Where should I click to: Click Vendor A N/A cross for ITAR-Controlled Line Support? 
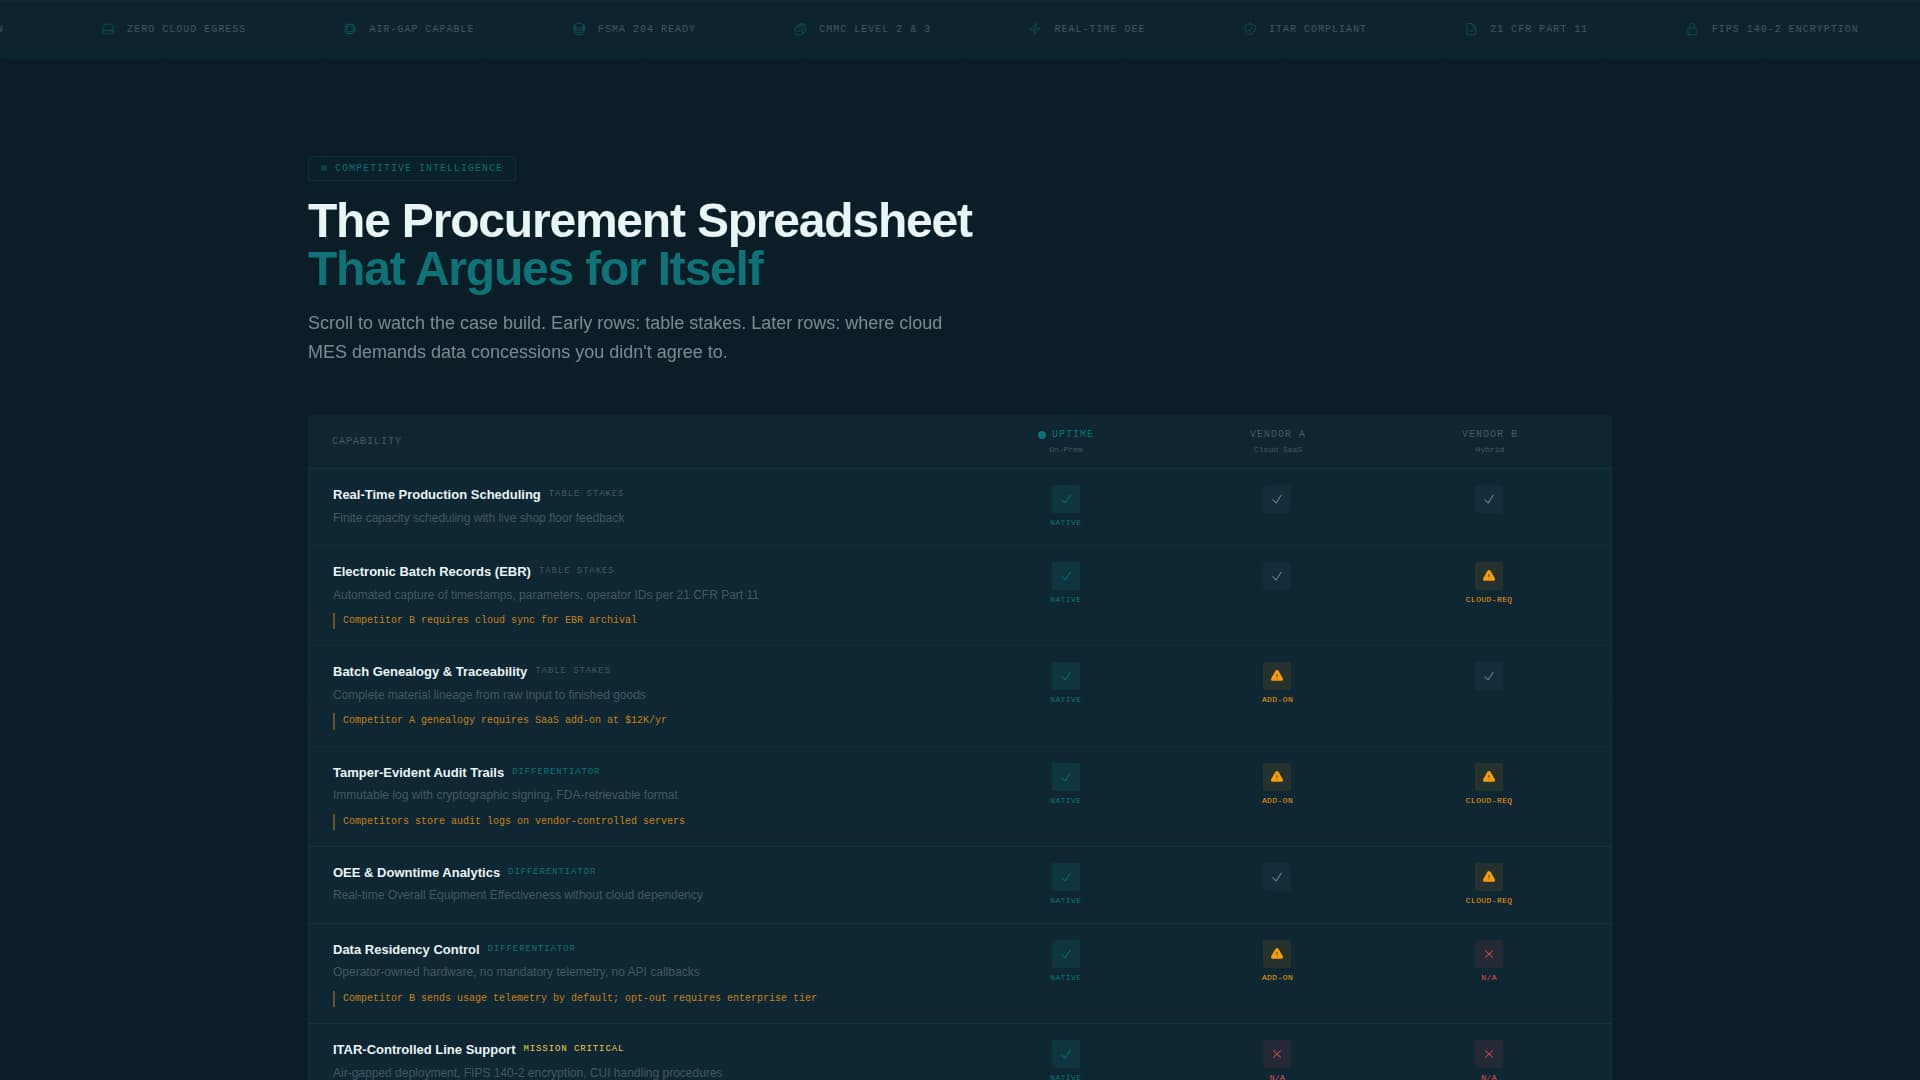pyautogui.click(x=1277, y=1054)
